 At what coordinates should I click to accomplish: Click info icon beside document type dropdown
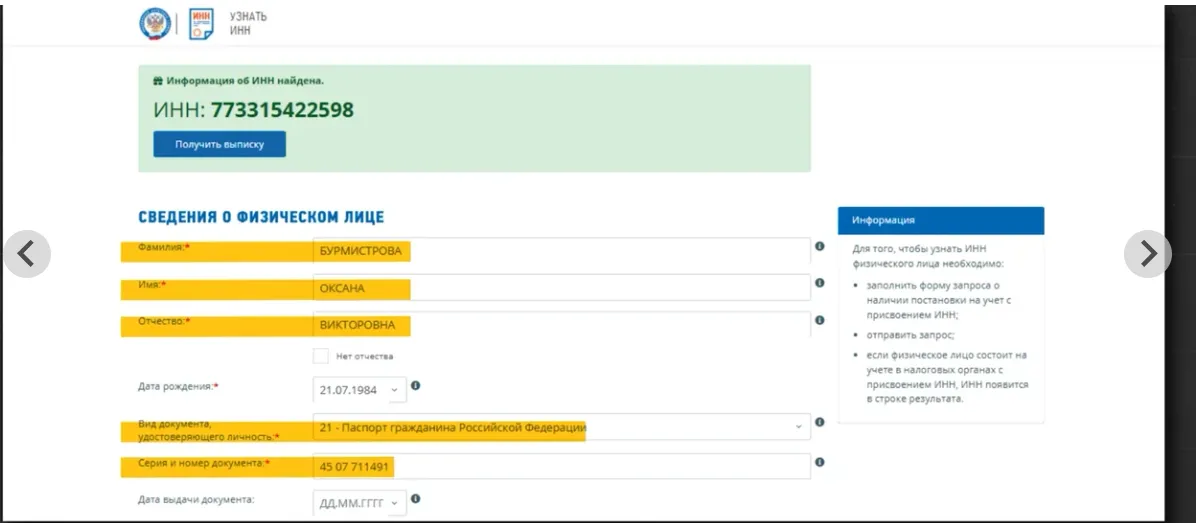[x=819, y=423]
